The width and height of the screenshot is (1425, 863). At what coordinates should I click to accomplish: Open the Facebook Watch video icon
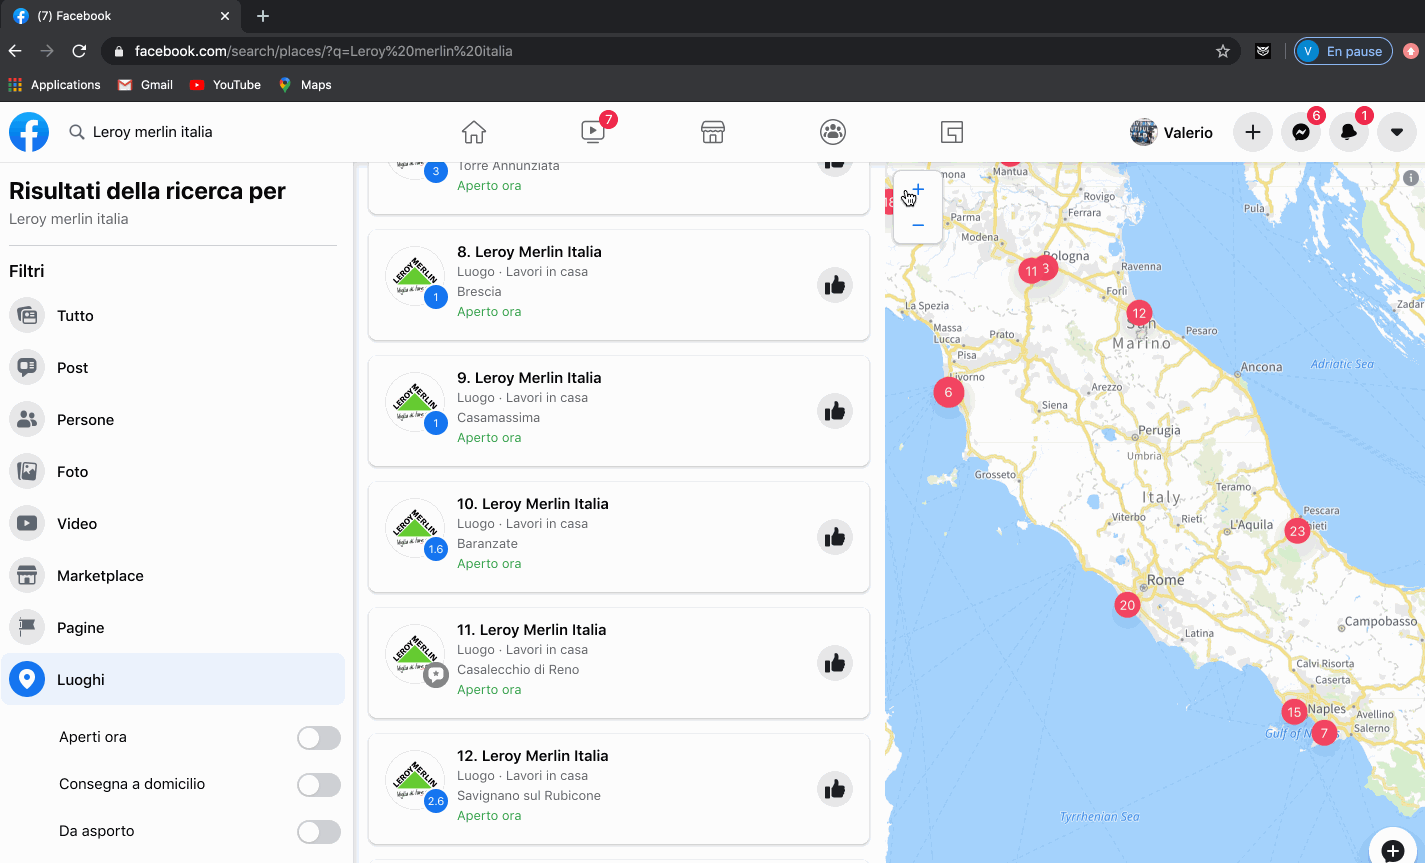[593, 132]
